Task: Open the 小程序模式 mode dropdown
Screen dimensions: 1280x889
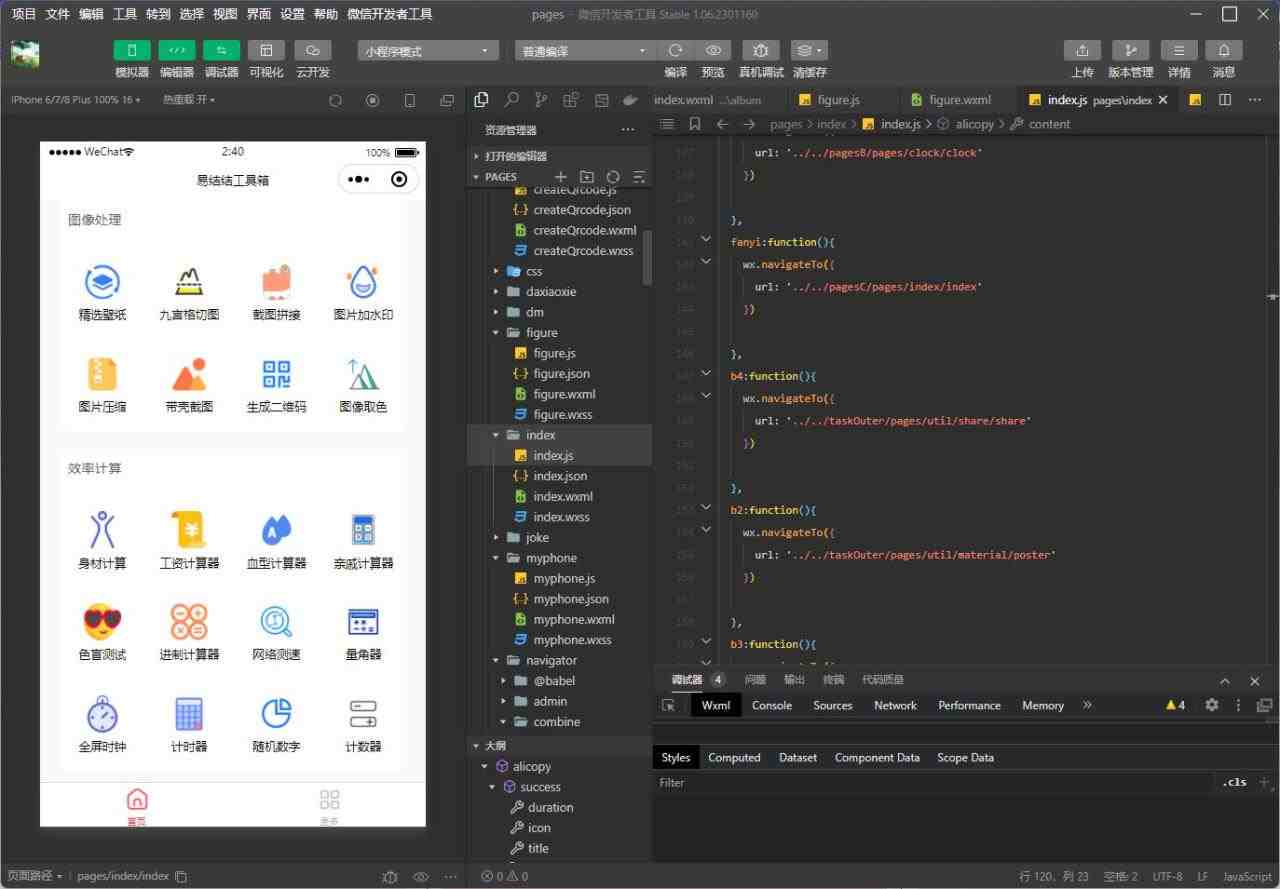Action: 428,51
